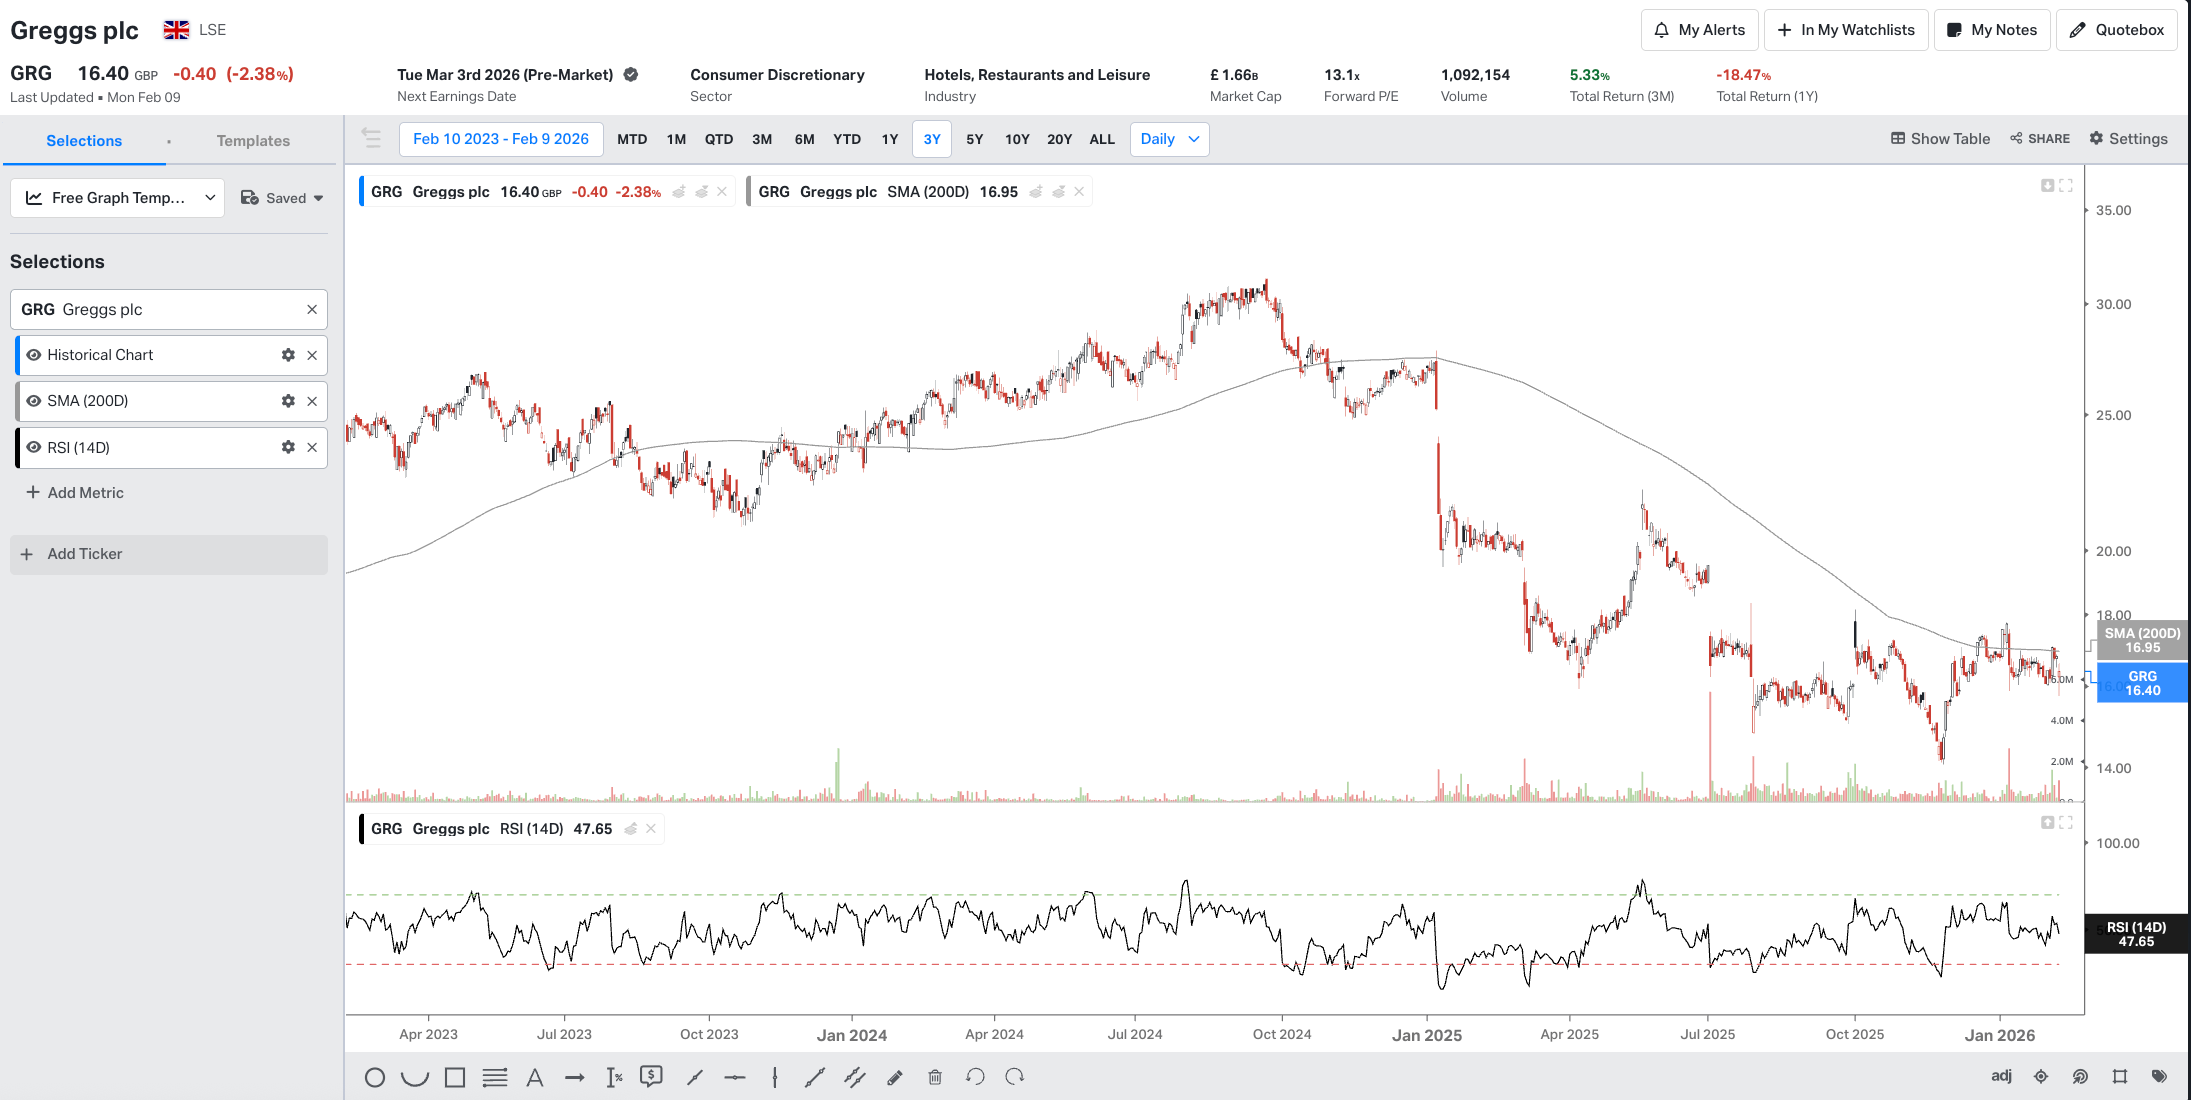Hide the Historical Chart metric

click(34, 355)
